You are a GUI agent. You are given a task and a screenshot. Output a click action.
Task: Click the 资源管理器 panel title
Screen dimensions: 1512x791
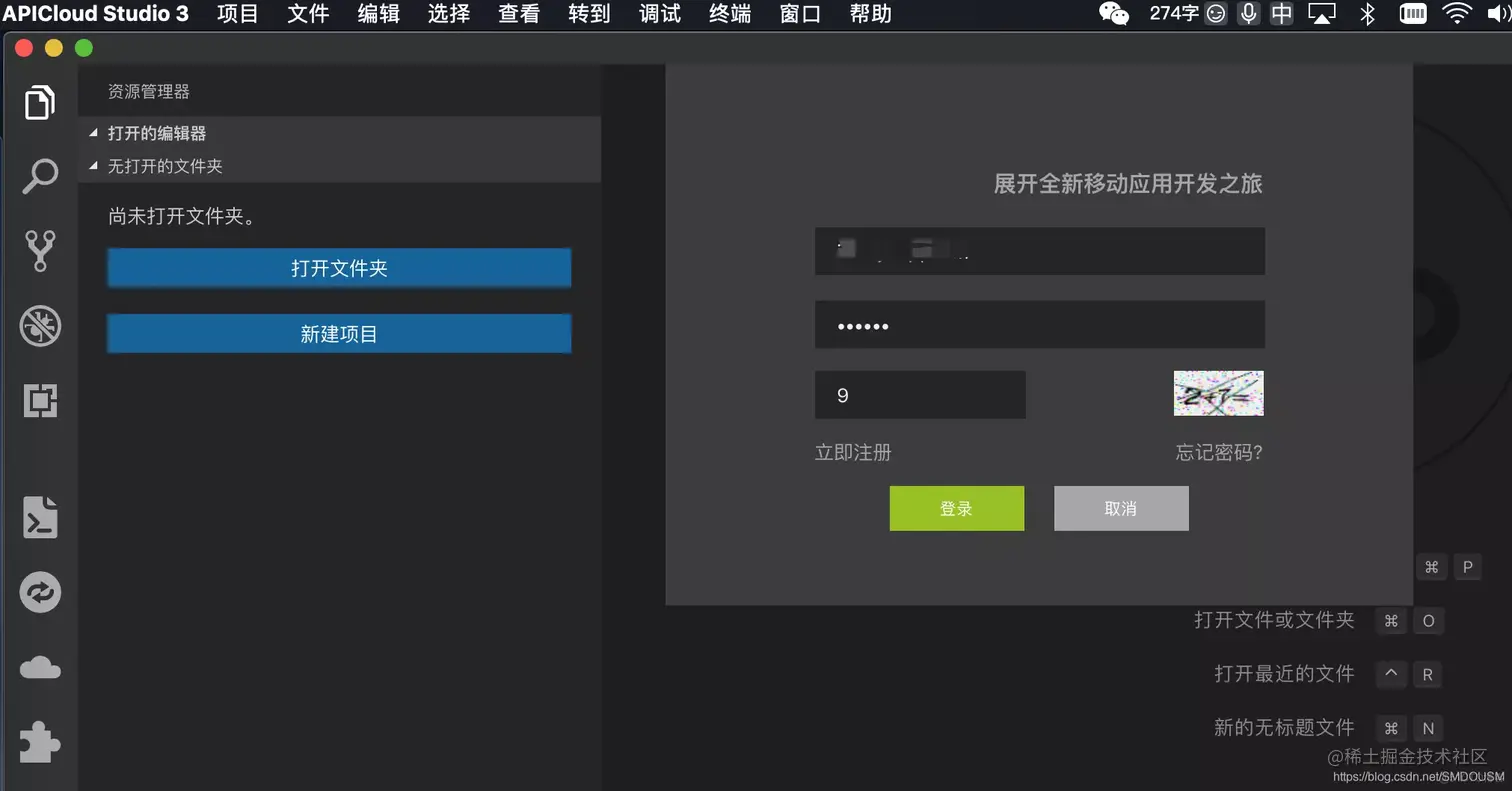(149, 91)
